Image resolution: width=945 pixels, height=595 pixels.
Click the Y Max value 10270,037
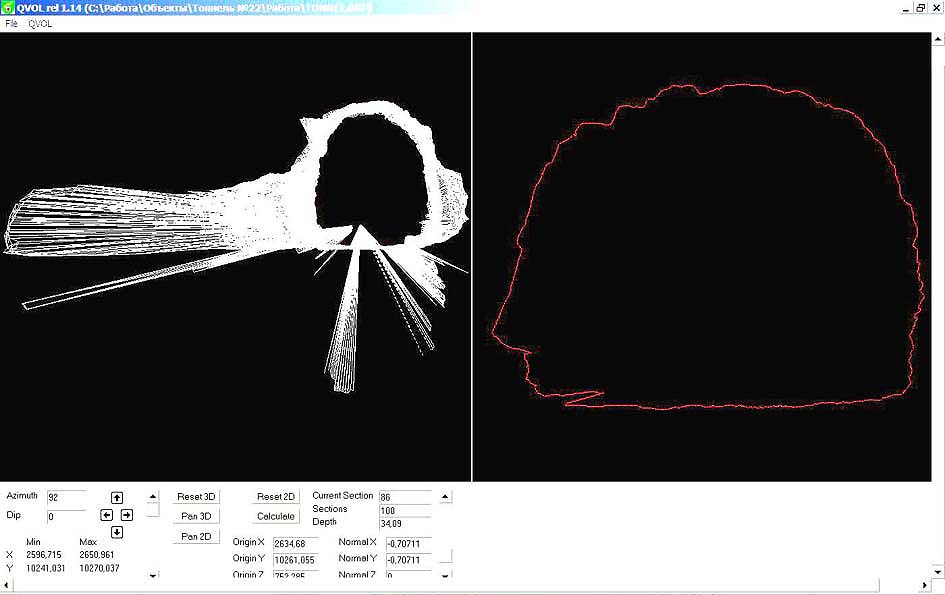click(99, 568)
